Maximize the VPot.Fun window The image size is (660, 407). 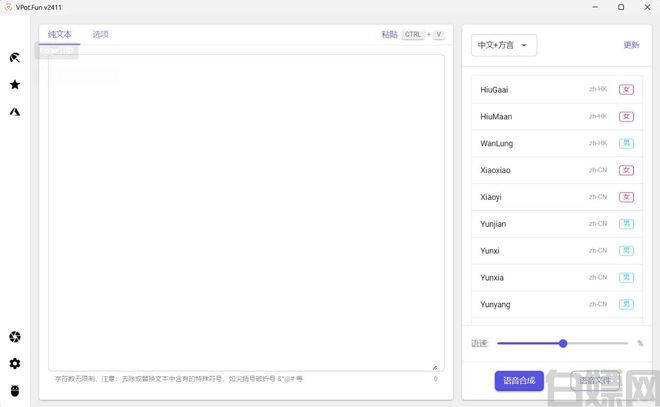click(x=621, y=7)
